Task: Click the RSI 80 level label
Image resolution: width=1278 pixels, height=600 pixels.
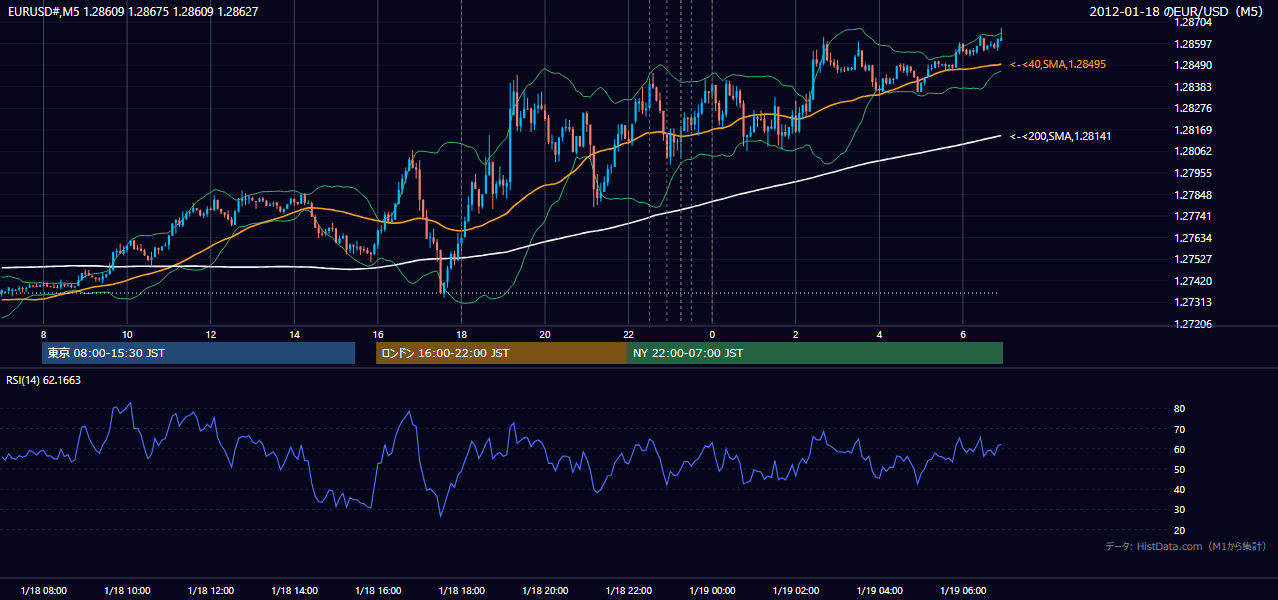Action: point(1180,409)
